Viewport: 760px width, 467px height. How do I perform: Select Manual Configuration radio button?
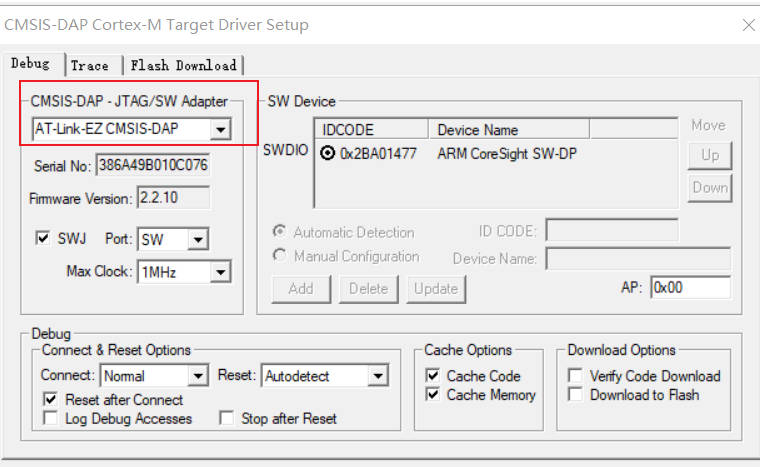pos(279,256)
